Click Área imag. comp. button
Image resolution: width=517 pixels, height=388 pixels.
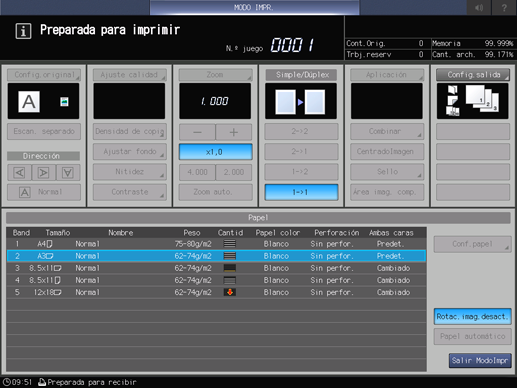387,192
